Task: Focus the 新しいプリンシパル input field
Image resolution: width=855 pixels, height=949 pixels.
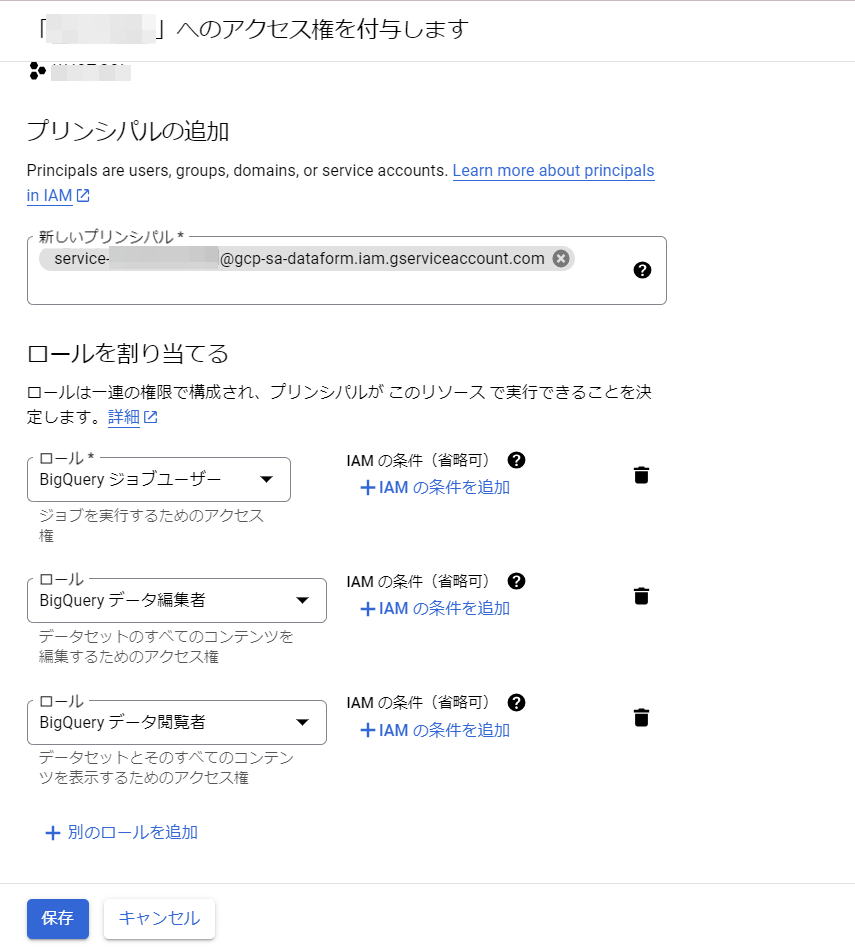Action: [347, 271]
